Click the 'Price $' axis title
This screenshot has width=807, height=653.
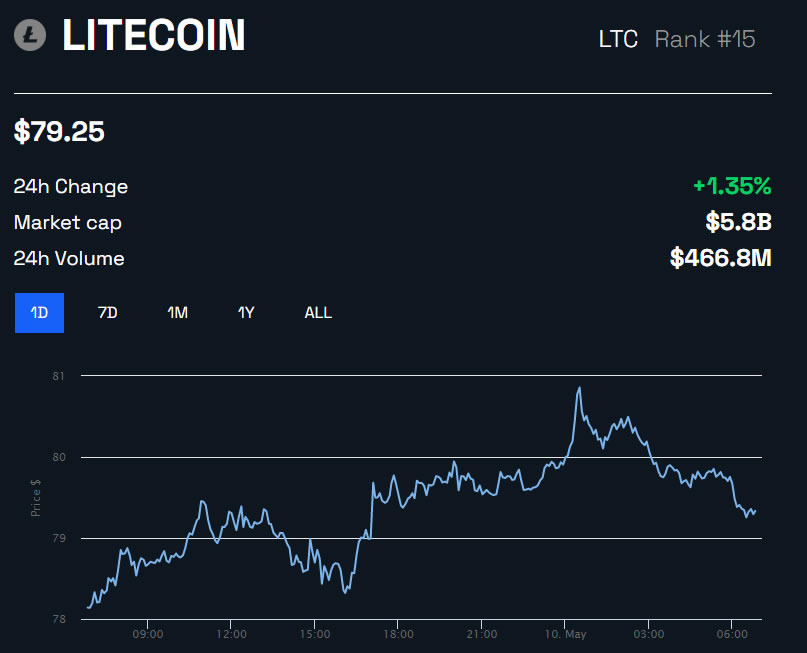tap(36, 497)
